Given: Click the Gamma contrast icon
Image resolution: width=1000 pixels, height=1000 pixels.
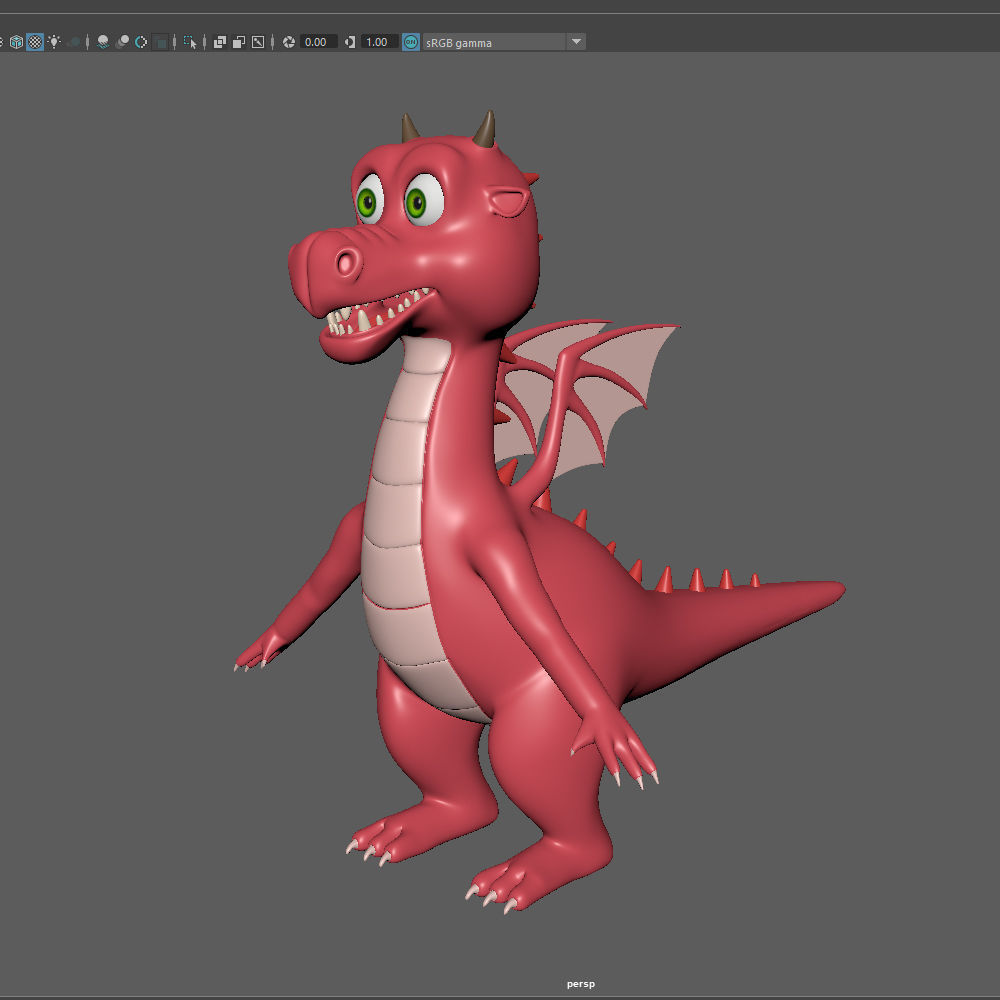Looking at the screenshot, I should pos(349,42).
